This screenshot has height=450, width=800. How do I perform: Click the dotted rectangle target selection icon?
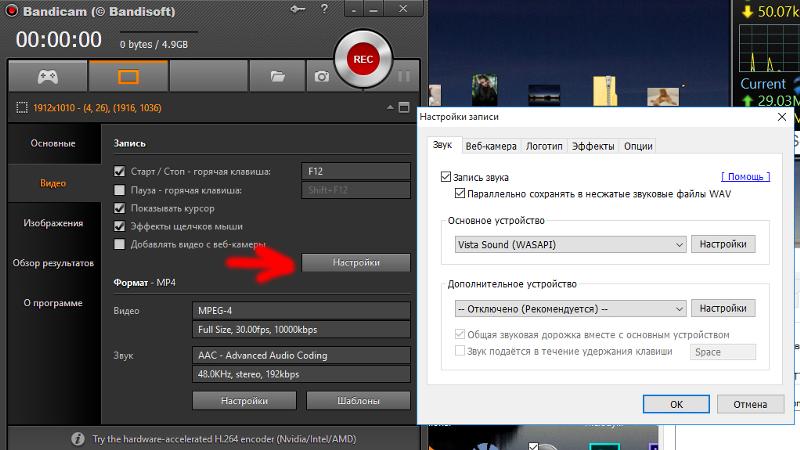click(21, 108)
